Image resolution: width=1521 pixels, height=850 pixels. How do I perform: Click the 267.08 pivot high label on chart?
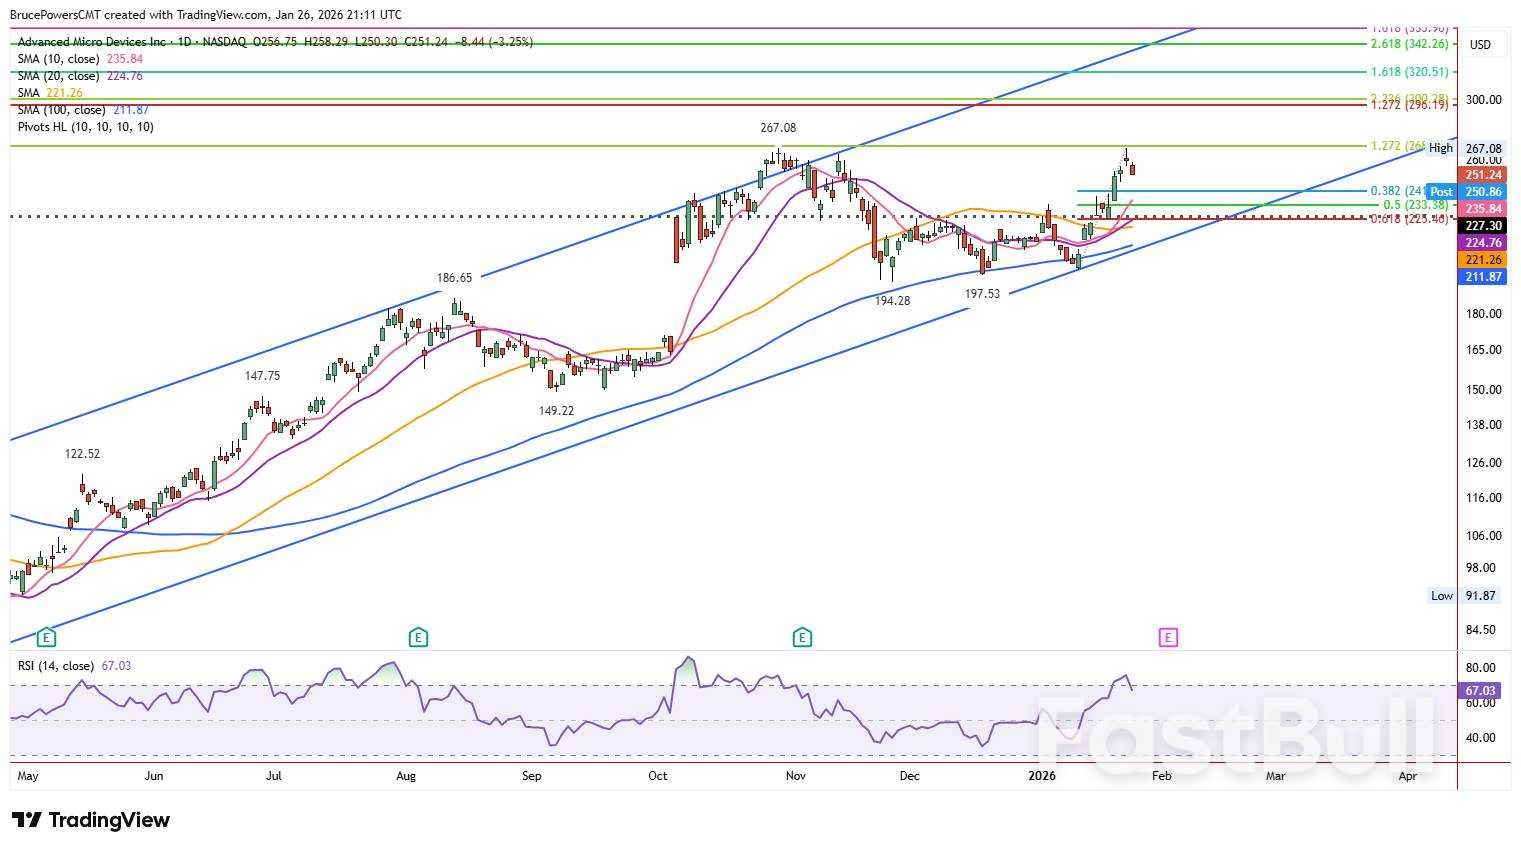point(778,128)
